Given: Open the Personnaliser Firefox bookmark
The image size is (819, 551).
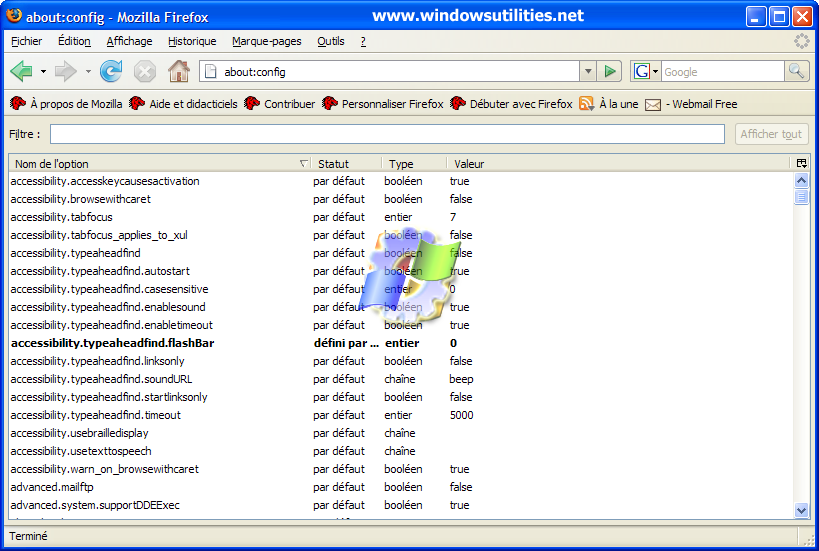Looking at the screenshot, I should click(x=383, y=104).
